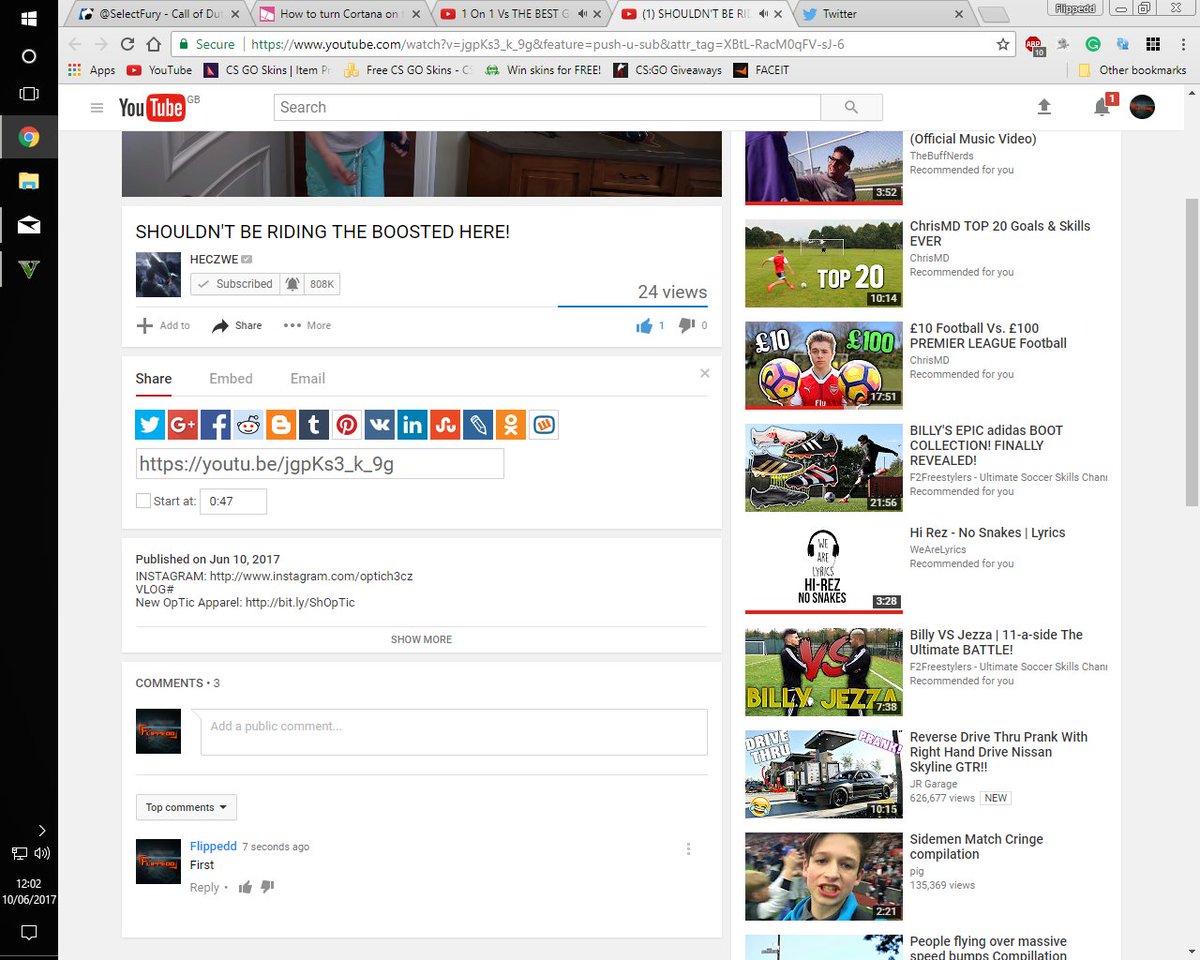This screenshot has height=960, width=1200.
Task: Share the video on VK
Action: tap(380, 425)
